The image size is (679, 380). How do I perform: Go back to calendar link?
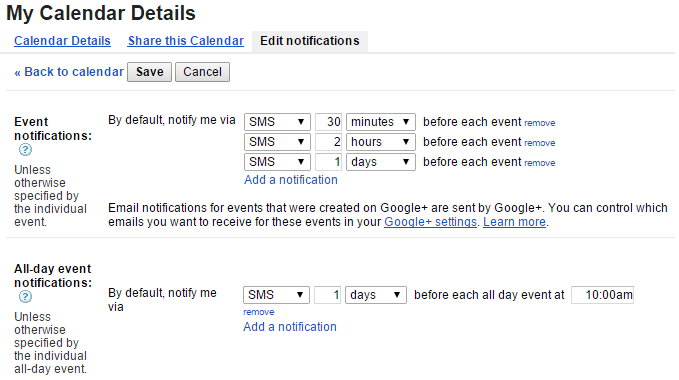[x=69, y=72]
